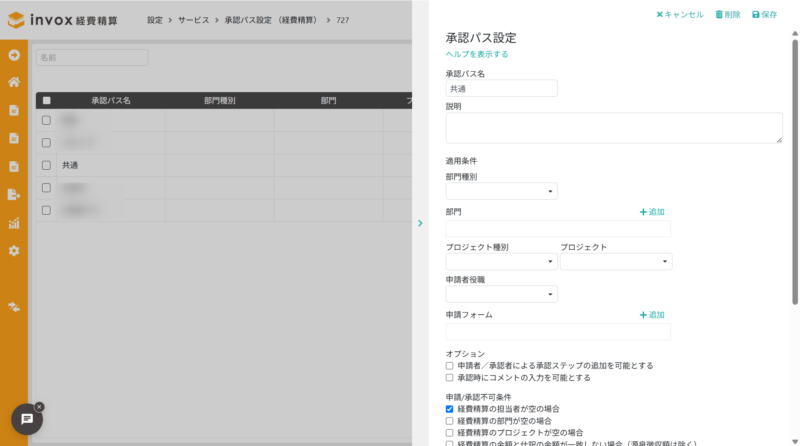Enable 承認ステップの追加を可能とする checkbox

pyautogui.click(x=449, y=366)
